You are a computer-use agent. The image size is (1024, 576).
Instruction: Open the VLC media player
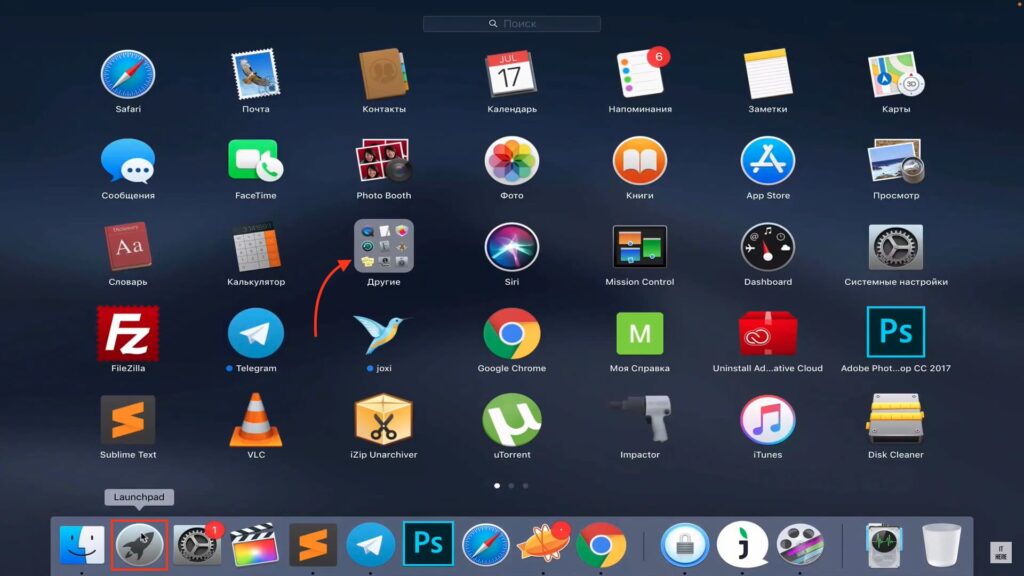pos(255,419)
